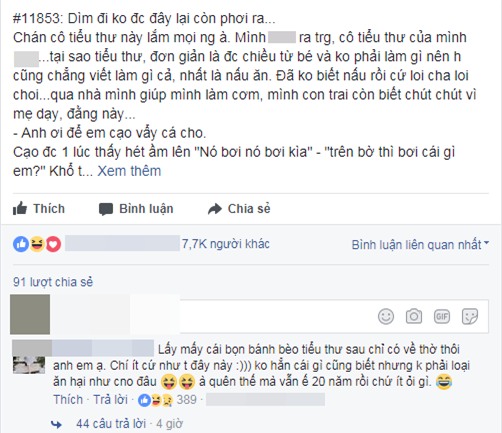Open the emoji smiley picker in comment box

(x=386, y=316)
